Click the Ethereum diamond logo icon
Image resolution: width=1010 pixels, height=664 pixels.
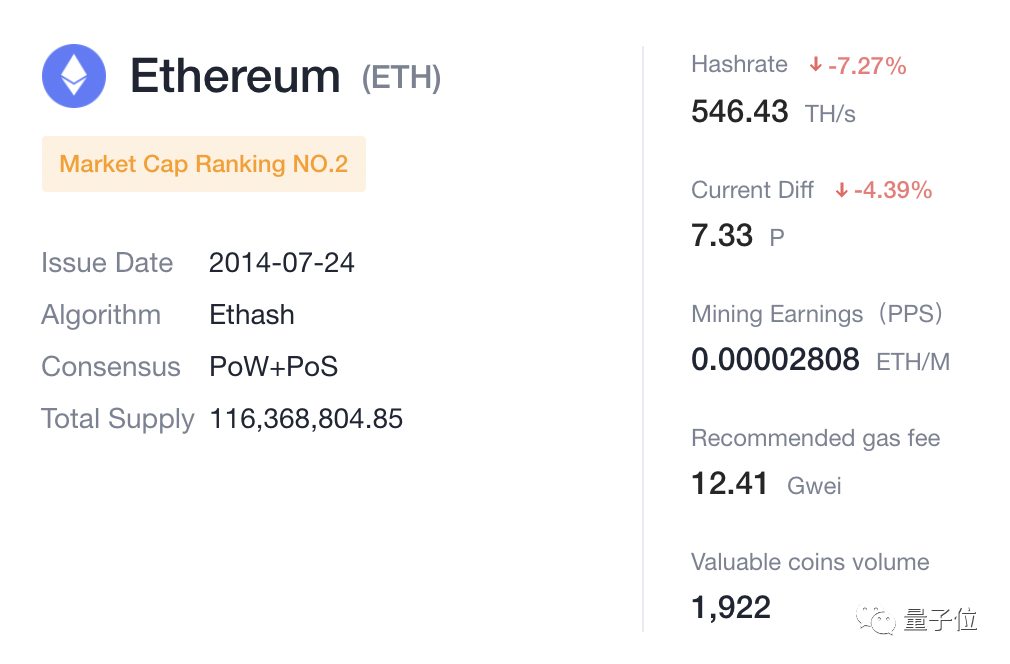74,76
